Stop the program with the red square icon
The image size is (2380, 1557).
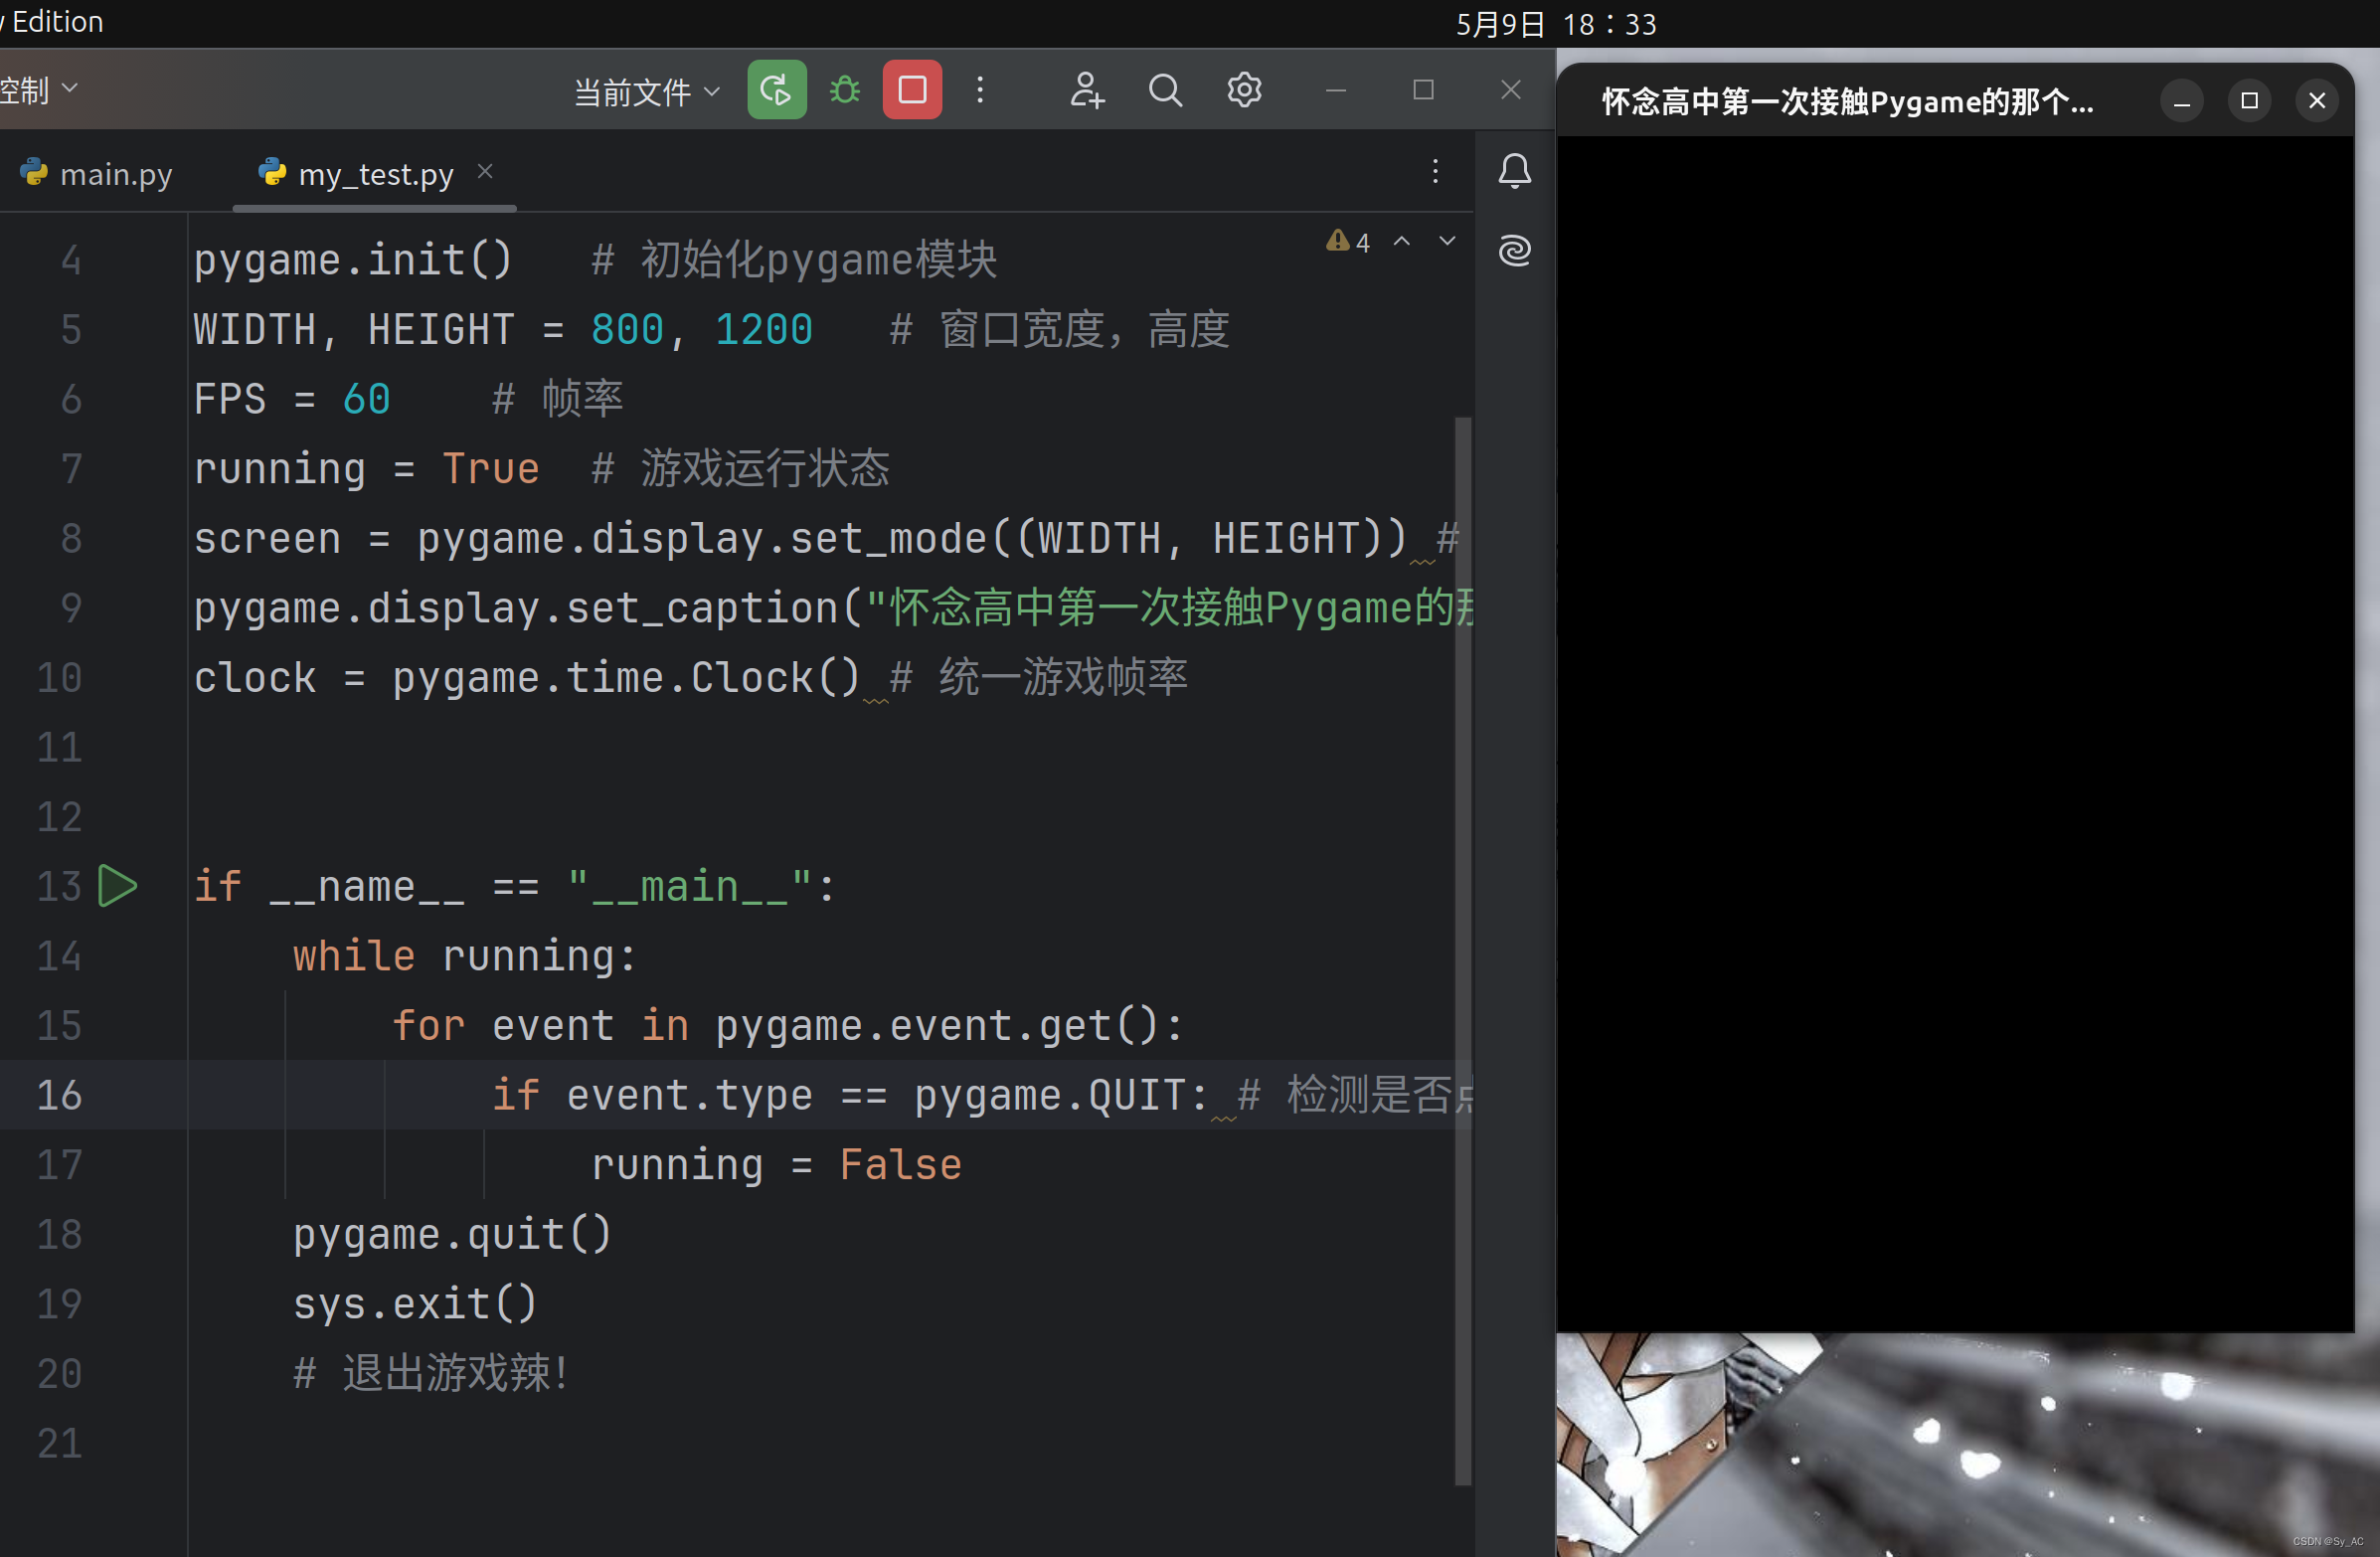911,89
